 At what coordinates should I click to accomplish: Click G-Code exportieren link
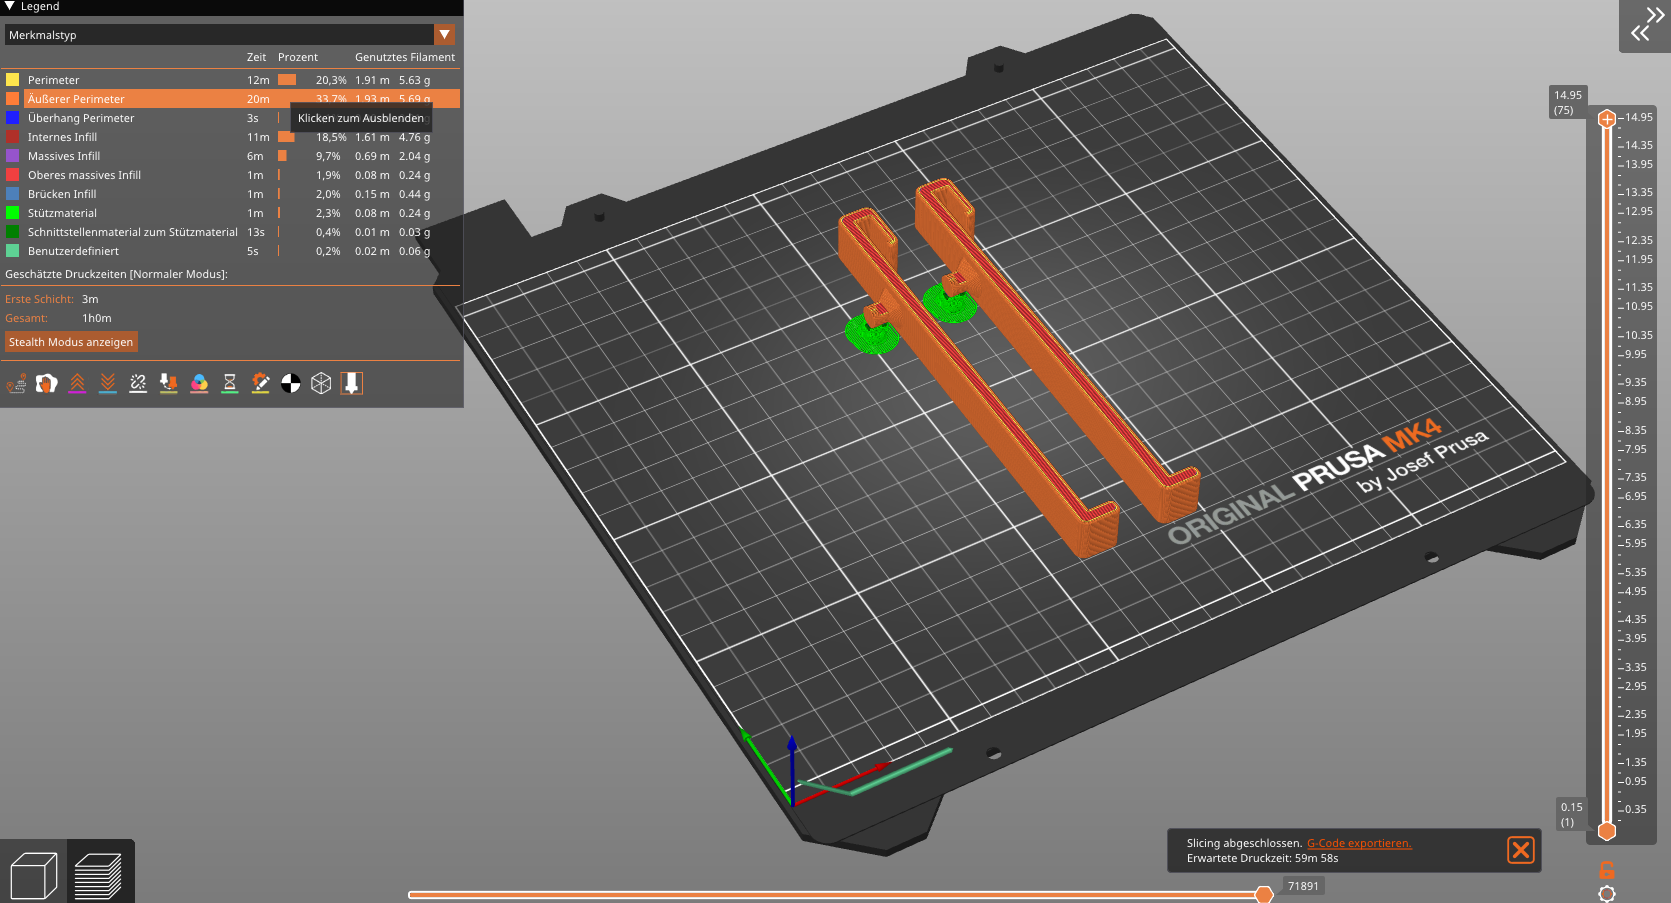1359,843
